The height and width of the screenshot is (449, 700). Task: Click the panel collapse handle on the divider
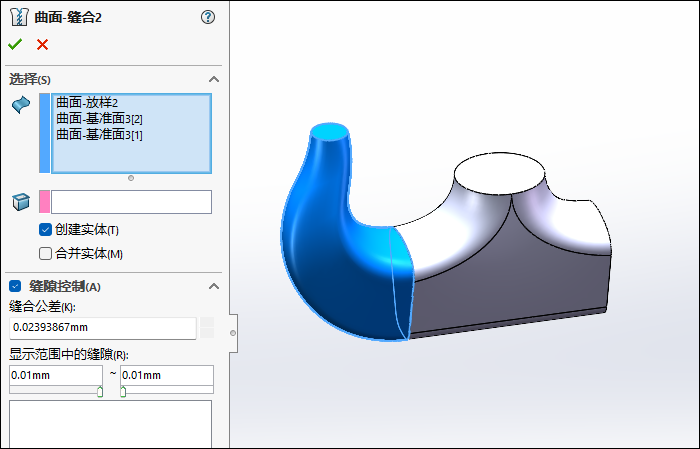233,332
